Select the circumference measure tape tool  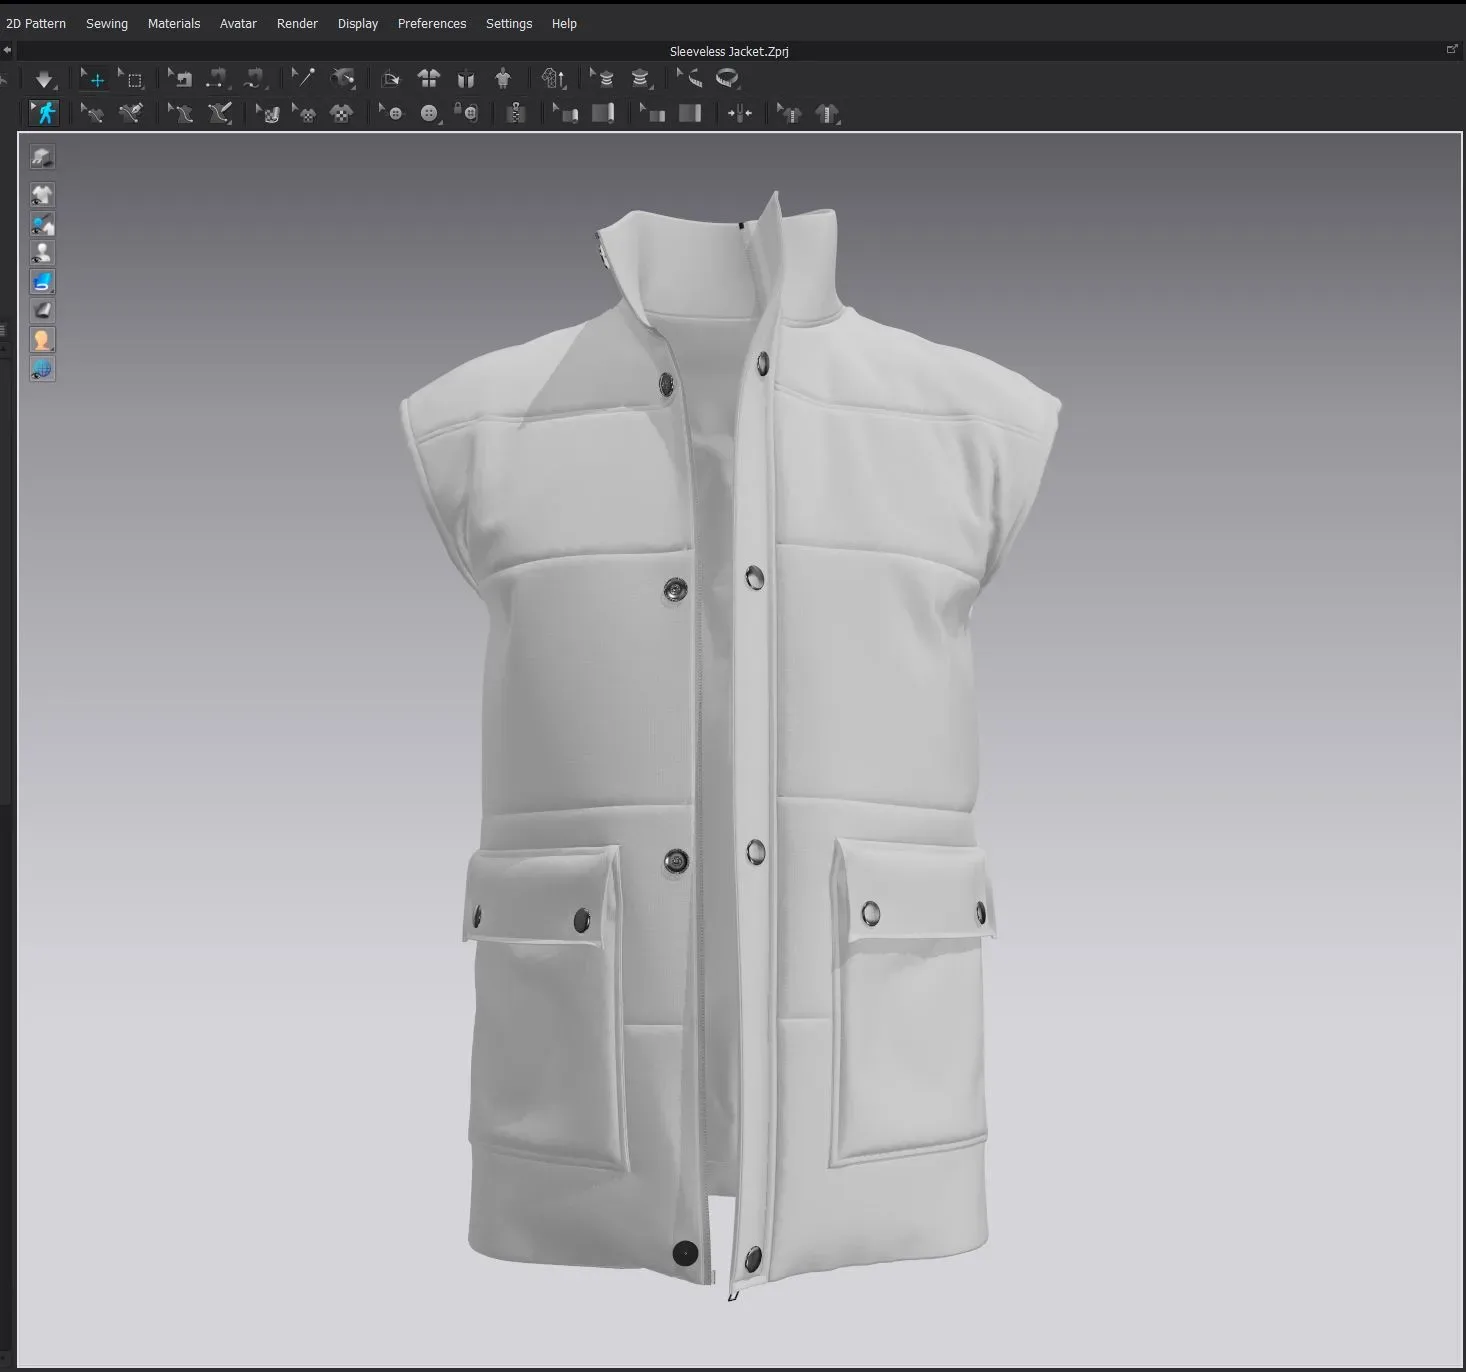pyautogui.click(x=728, y=79)
